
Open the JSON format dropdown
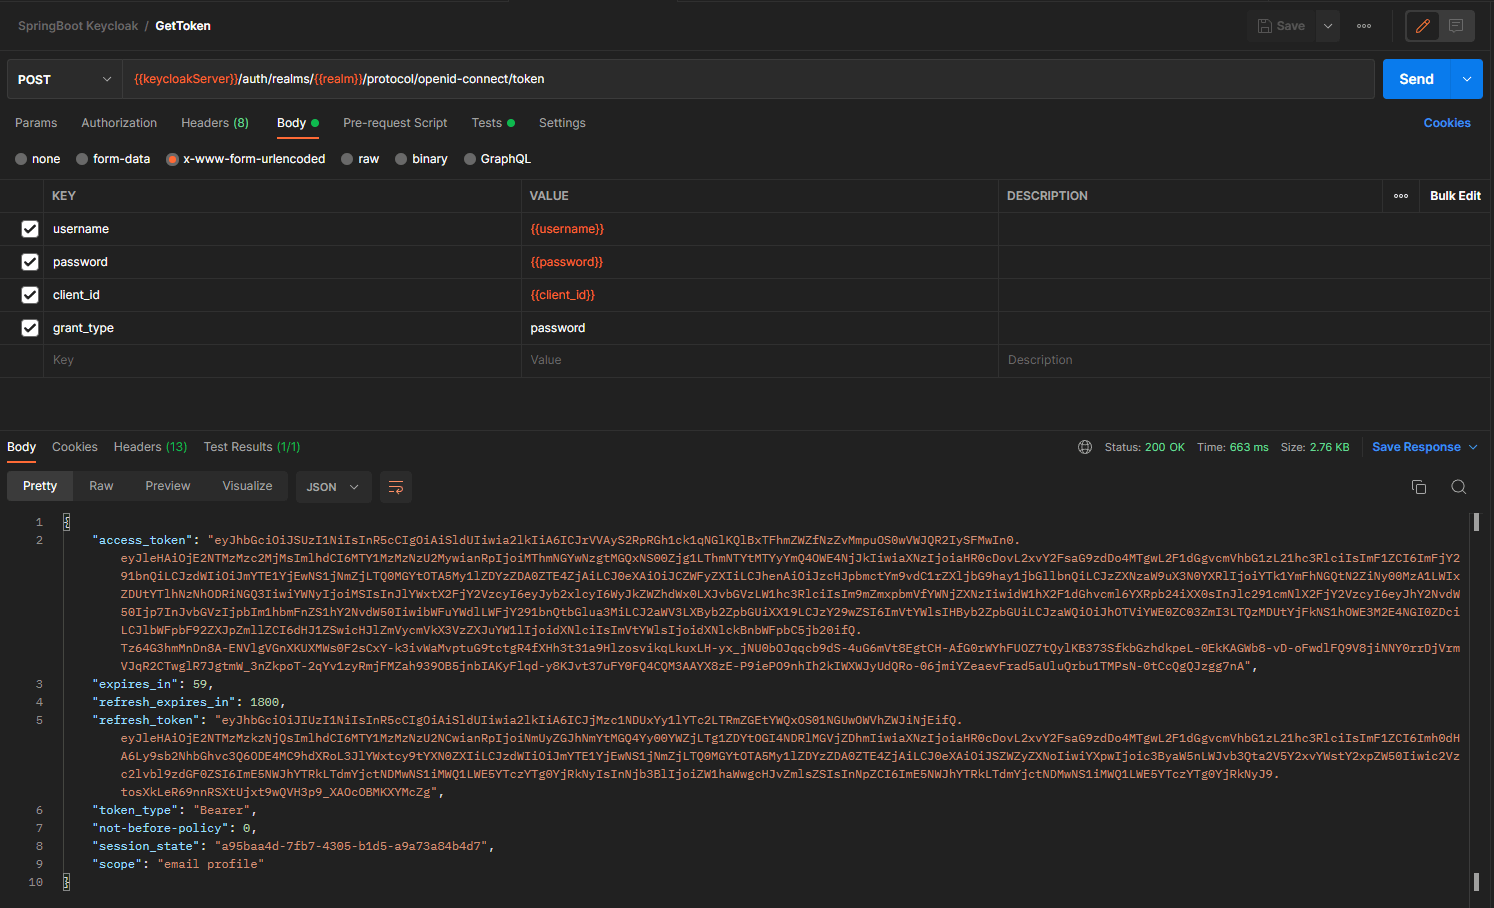coord(333,487)
